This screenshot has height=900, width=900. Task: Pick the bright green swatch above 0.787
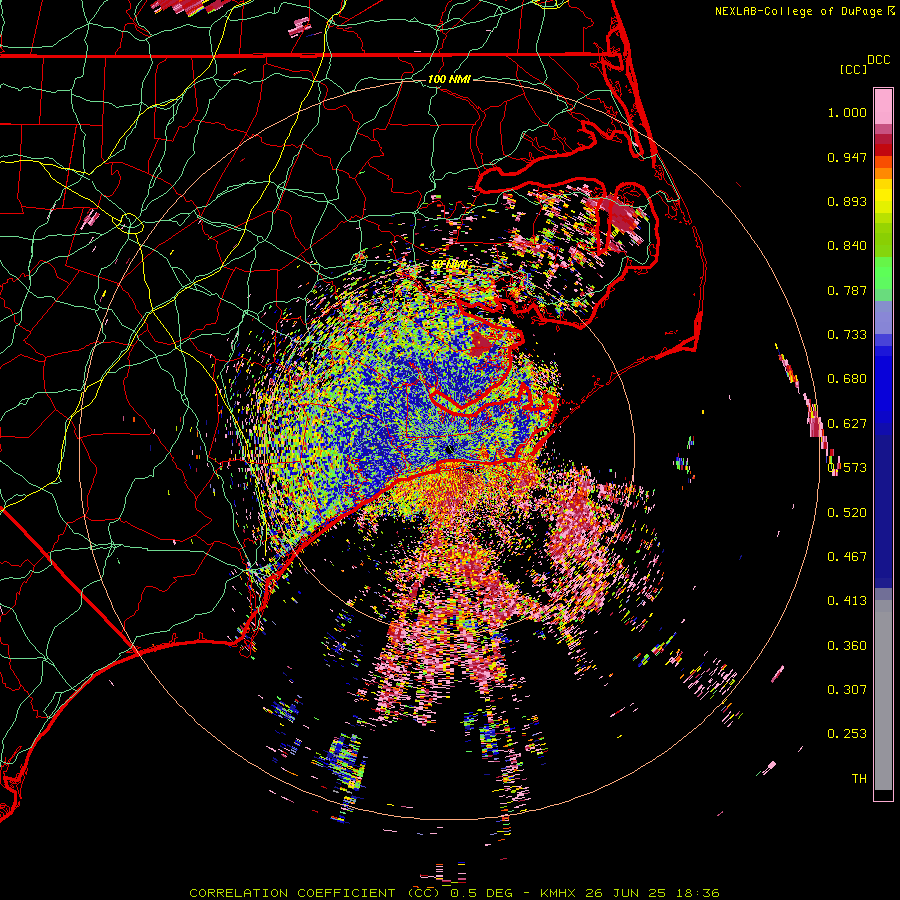[883, 273]
